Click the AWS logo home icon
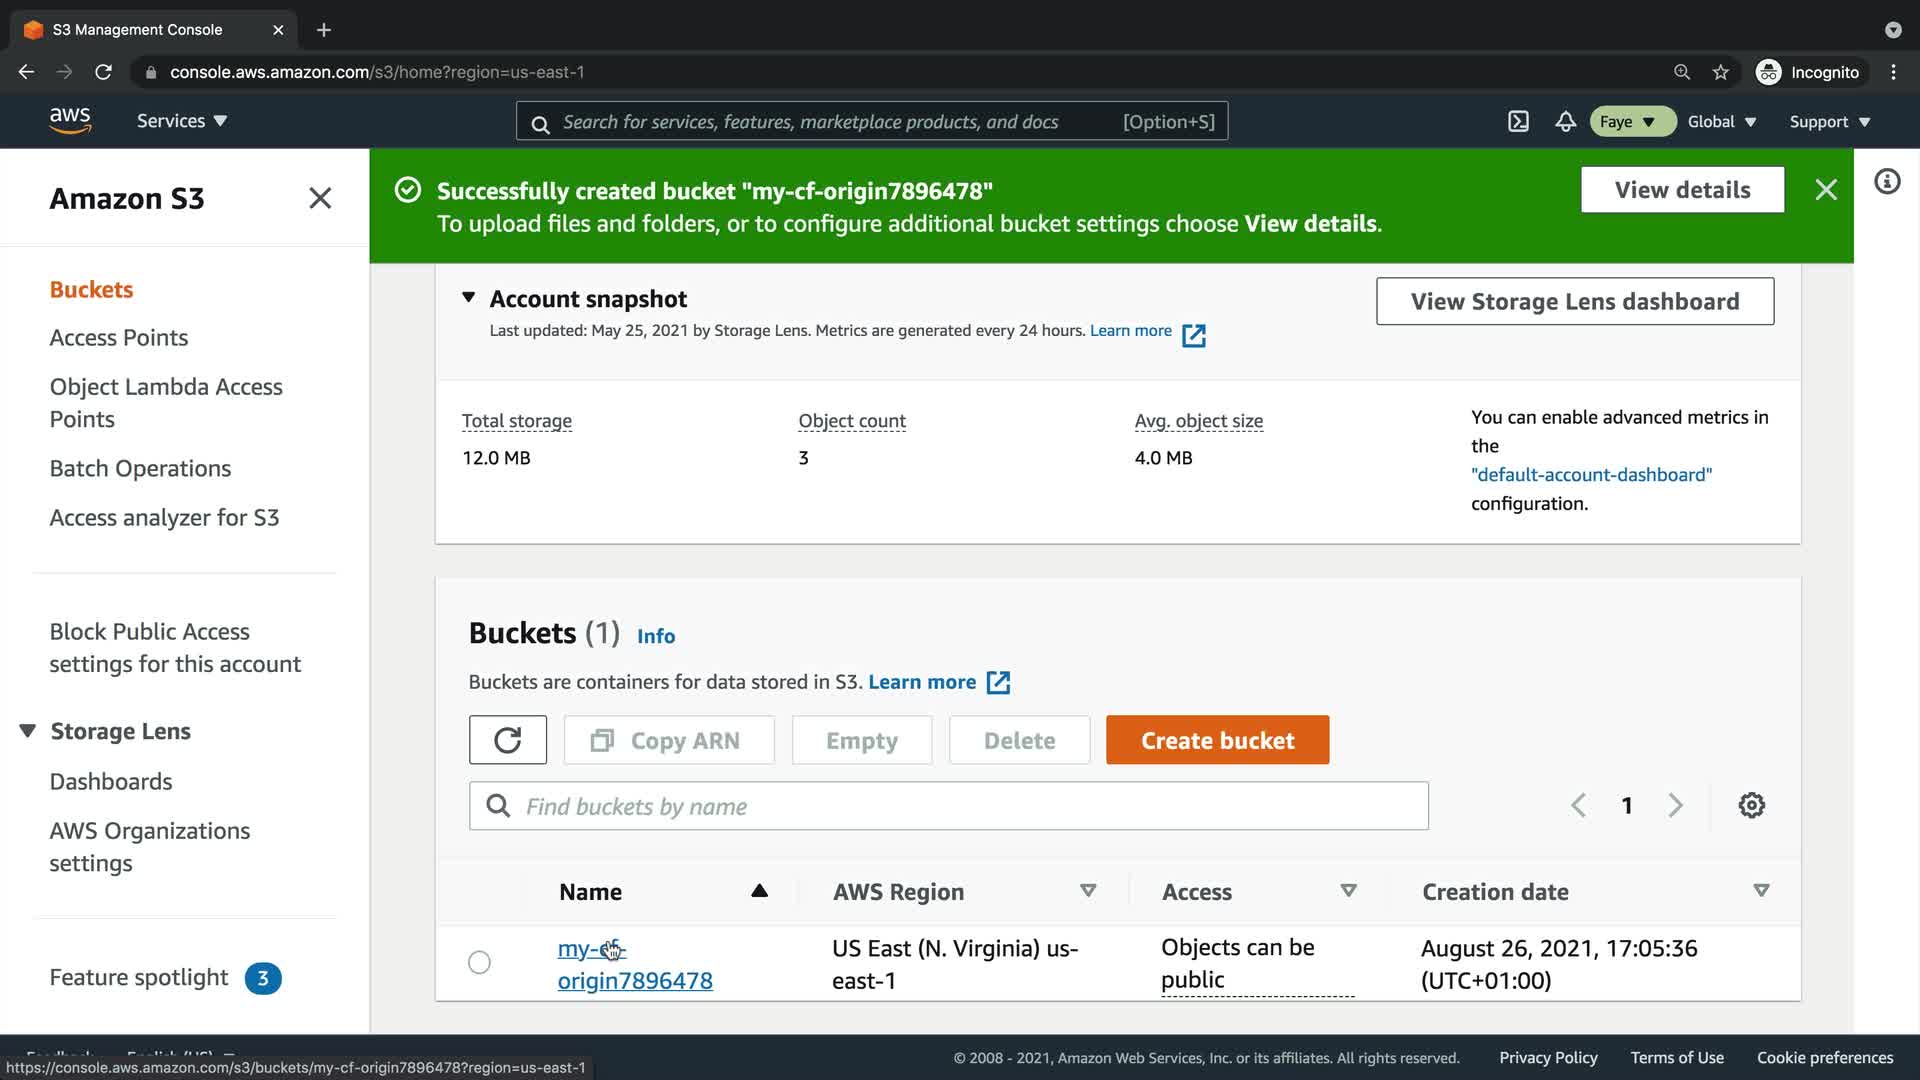The width and height of the screenshot is (1920, 1080). (x=70, y=120)
